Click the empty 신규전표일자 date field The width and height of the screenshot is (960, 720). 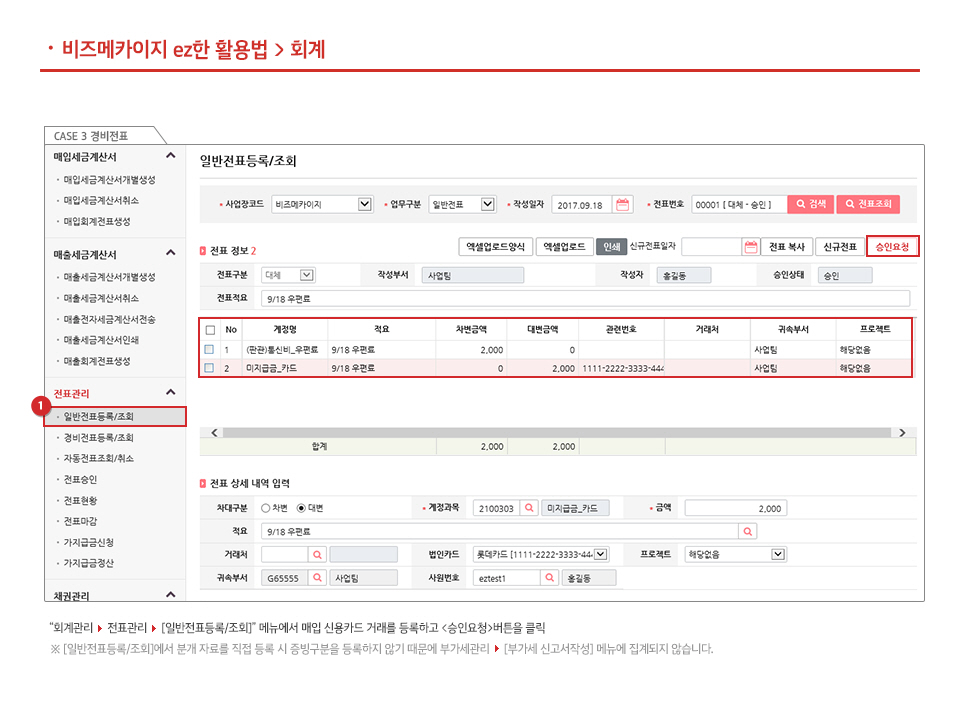pyautogui.click(x=711, y=247)
